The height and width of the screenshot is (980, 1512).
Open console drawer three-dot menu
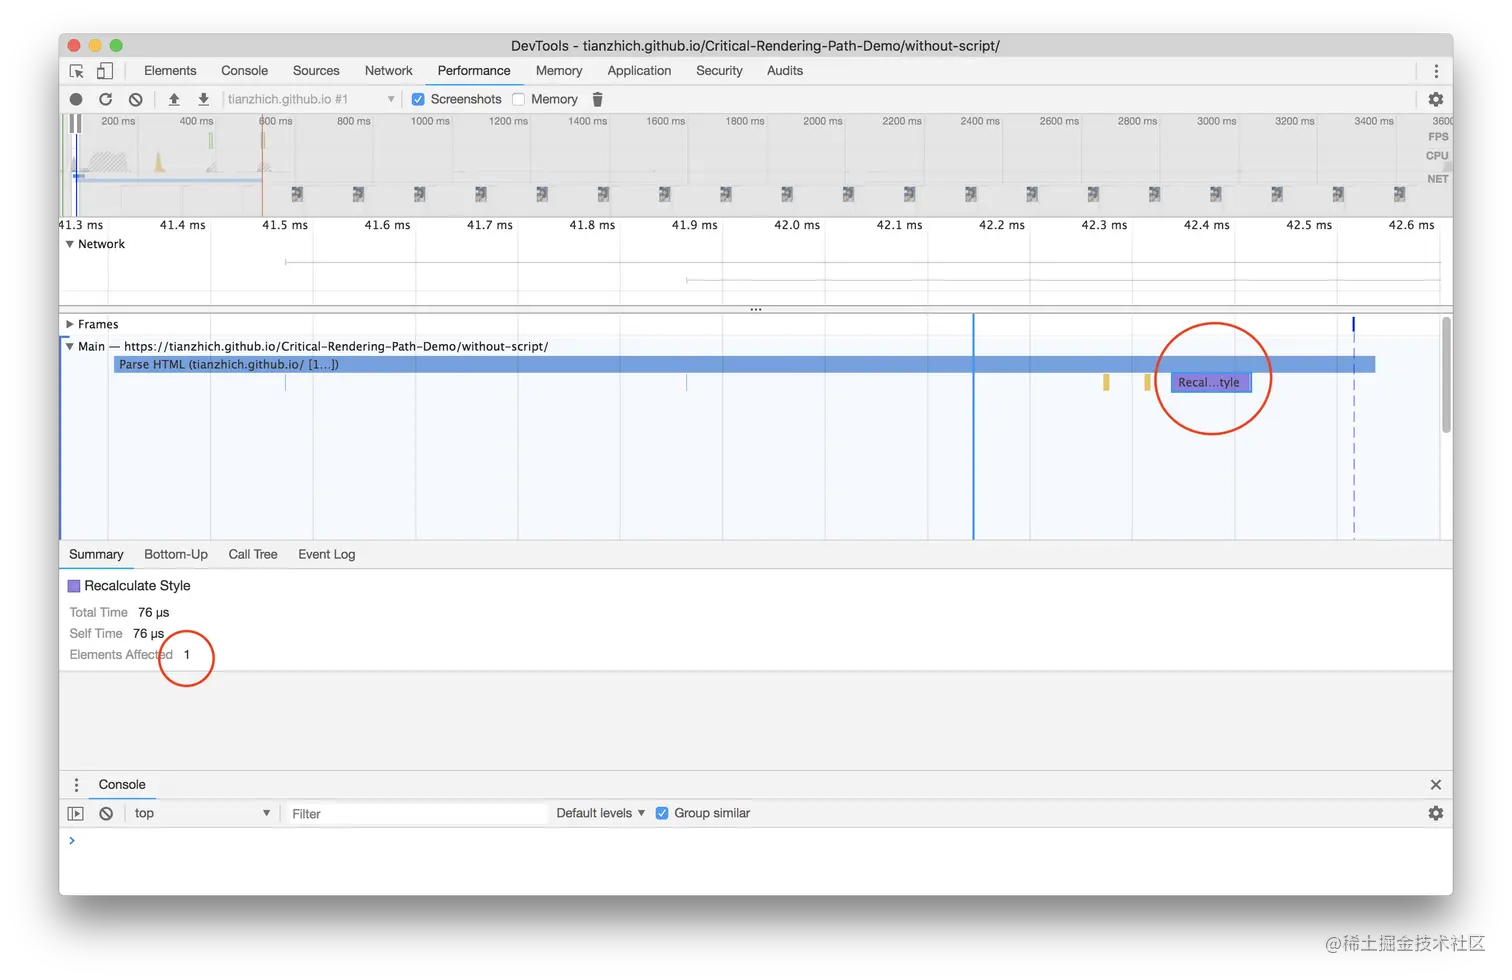coord(76,785)
